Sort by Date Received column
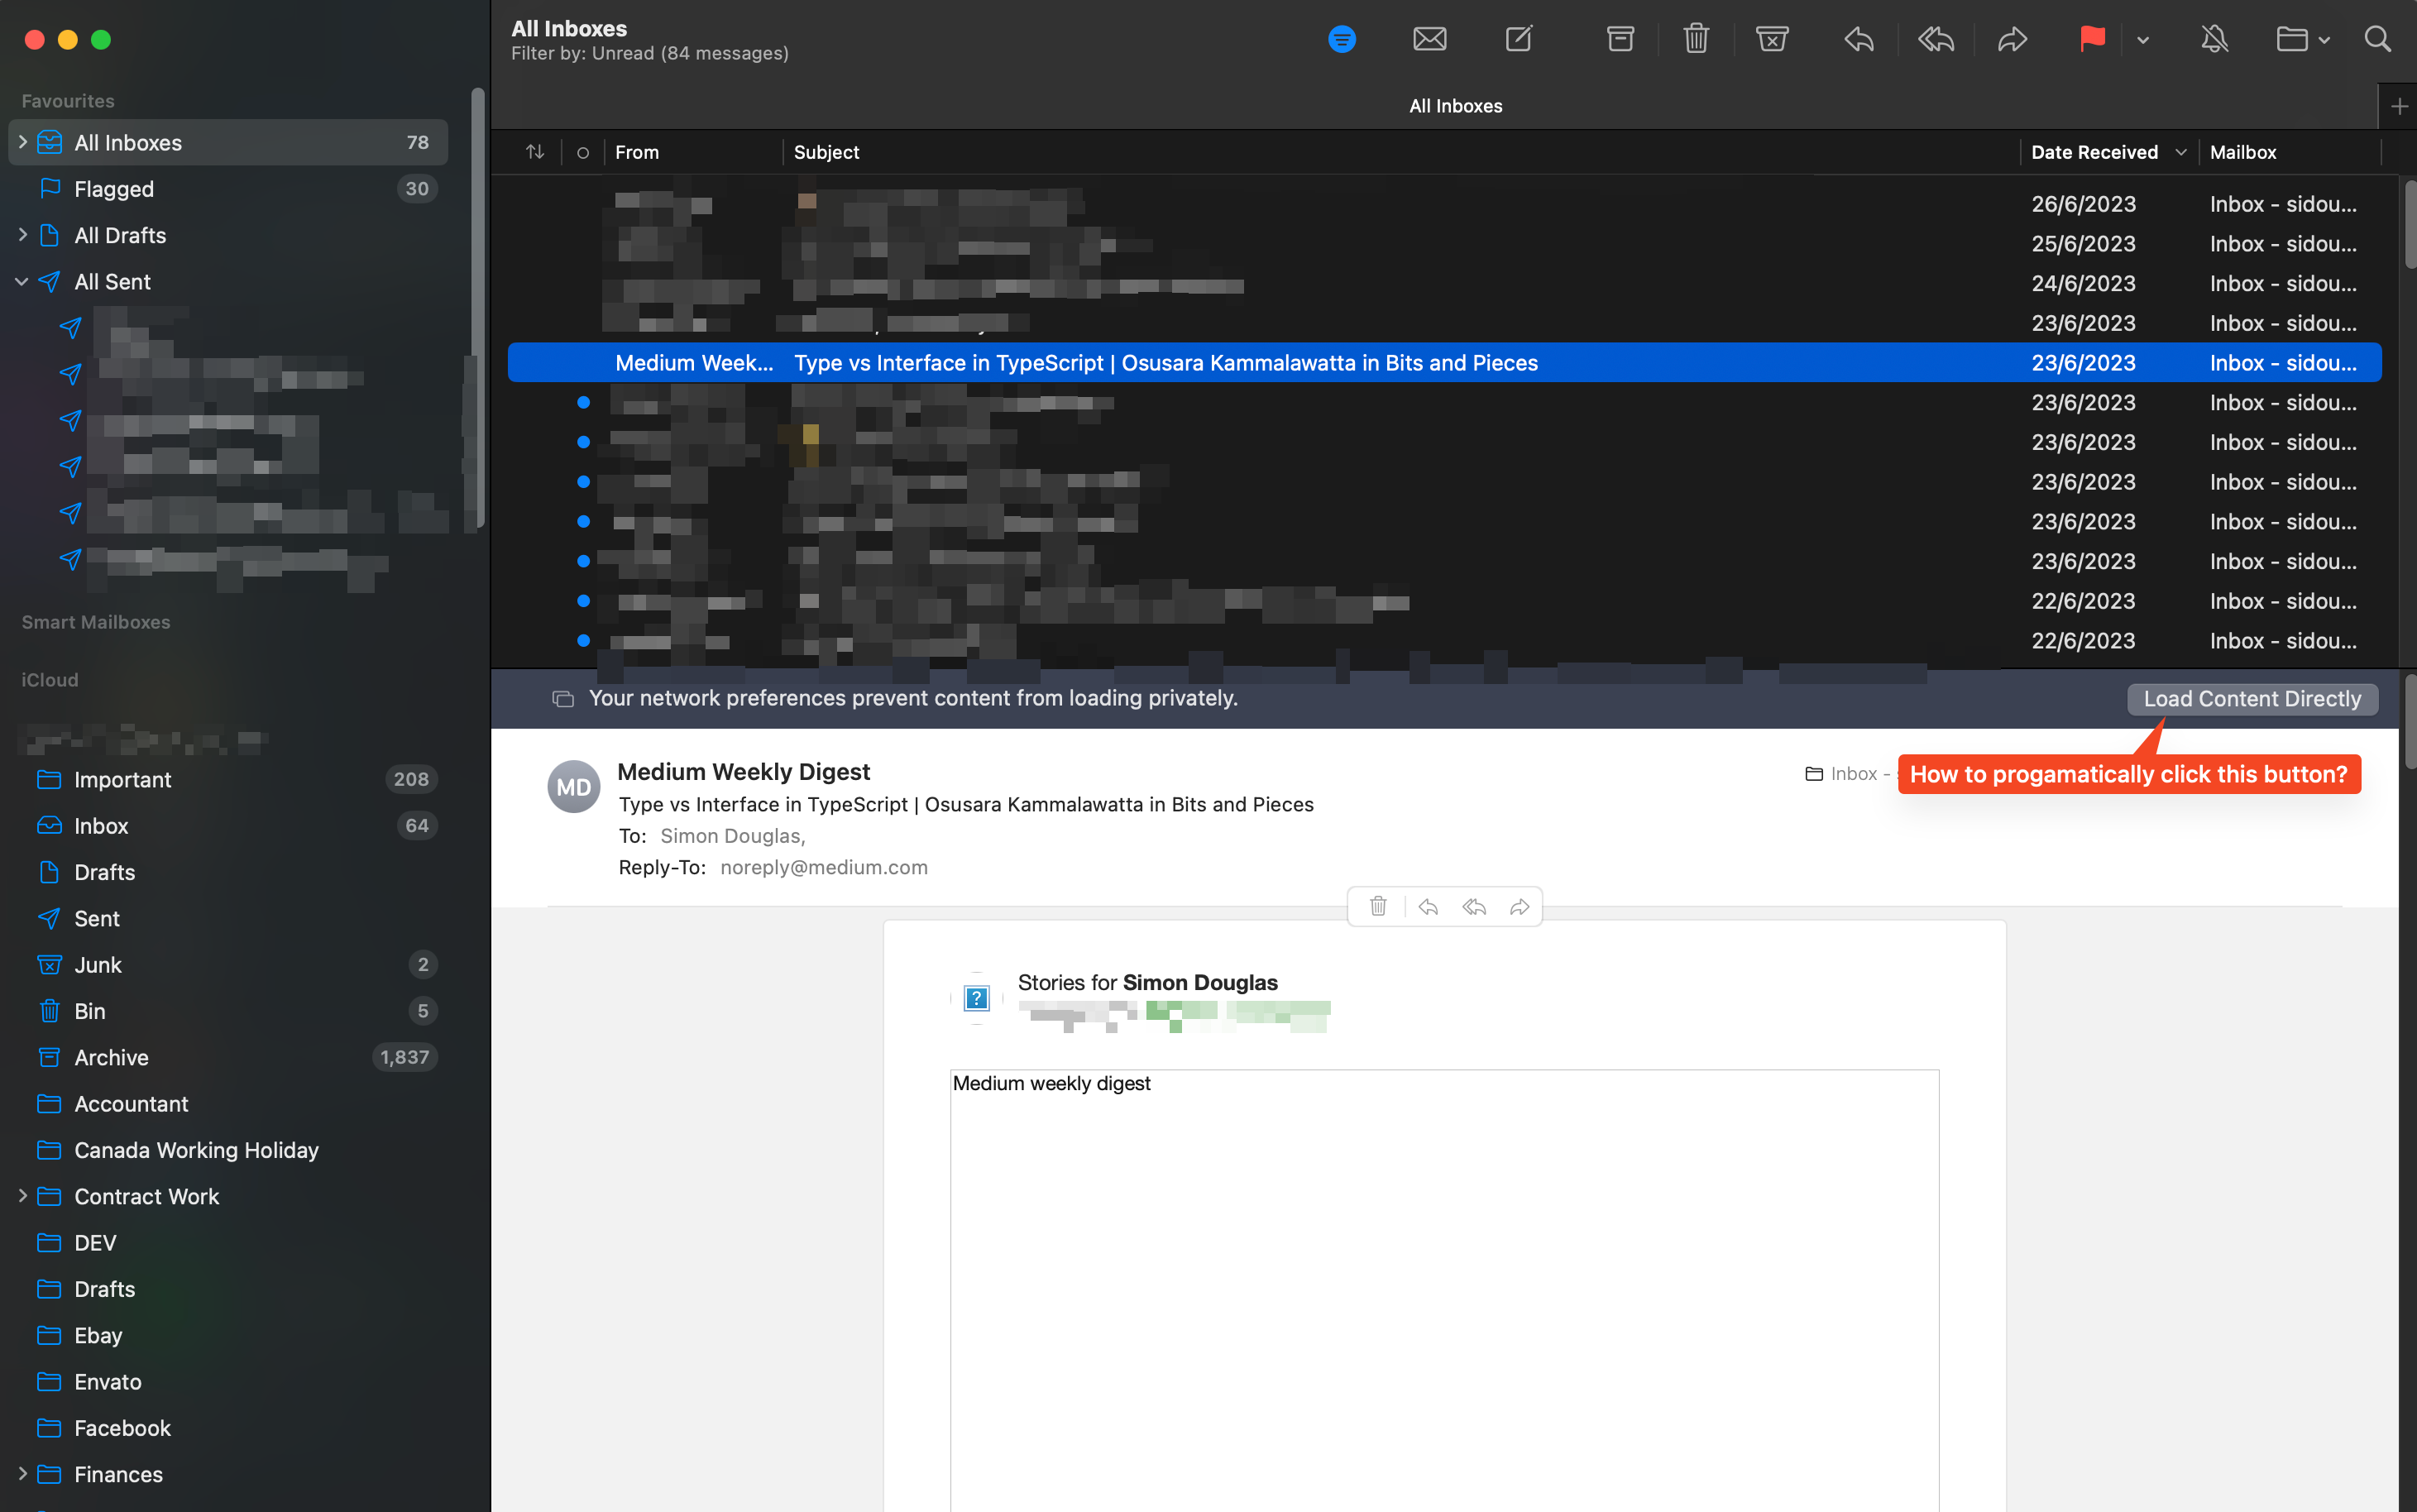Viewport: 2417px width, 1512px height. point(2094,153)
